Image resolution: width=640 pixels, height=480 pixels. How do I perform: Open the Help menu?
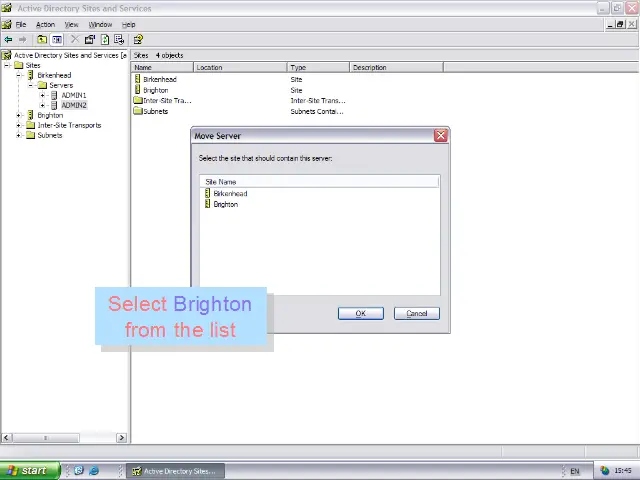pos(129,24)
